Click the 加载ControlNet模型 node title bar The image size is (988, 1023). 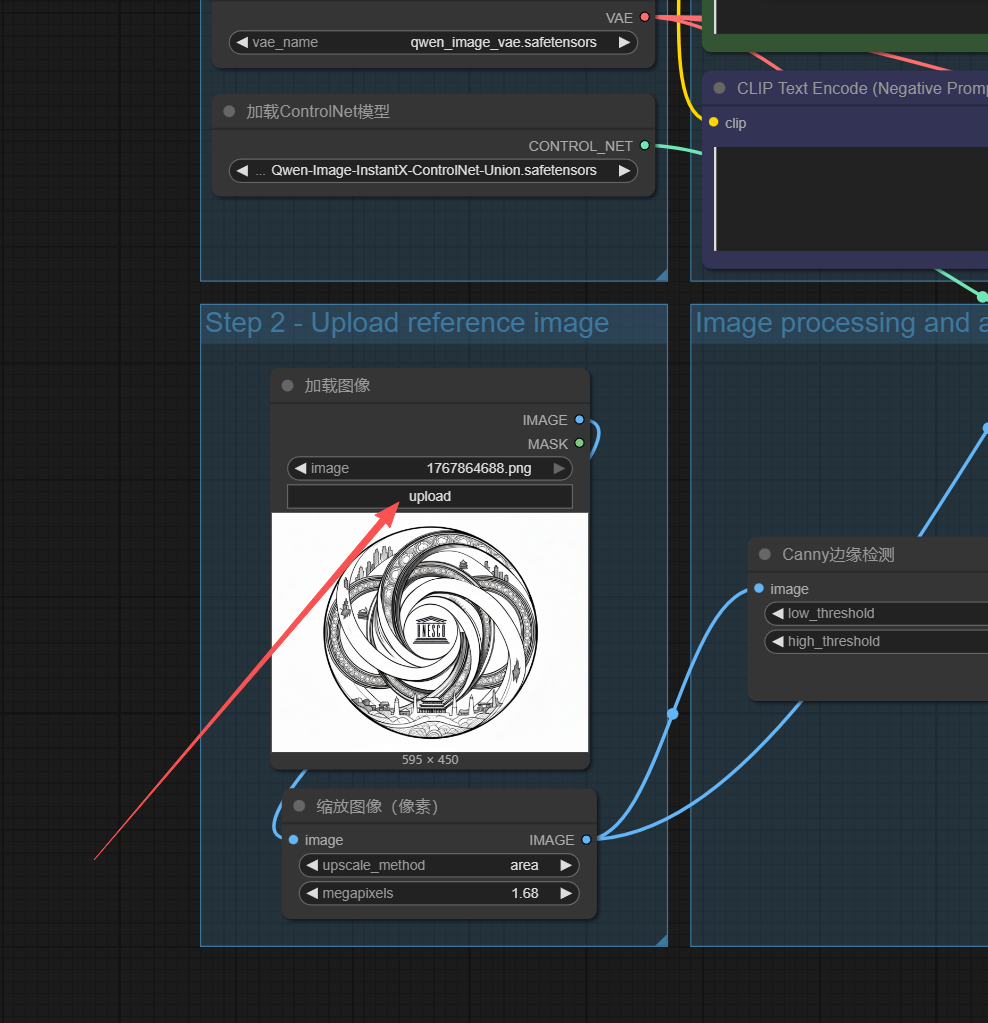coord(433,112)
